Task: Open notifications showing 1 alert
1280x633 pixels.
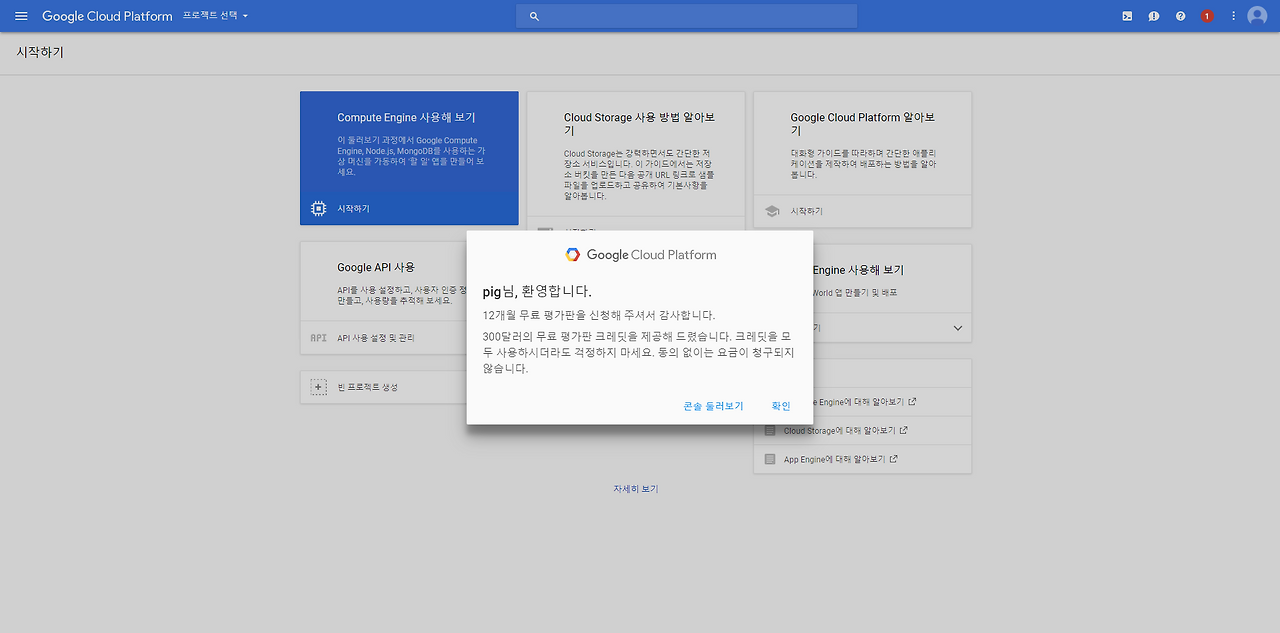Action: point(1206,15)
